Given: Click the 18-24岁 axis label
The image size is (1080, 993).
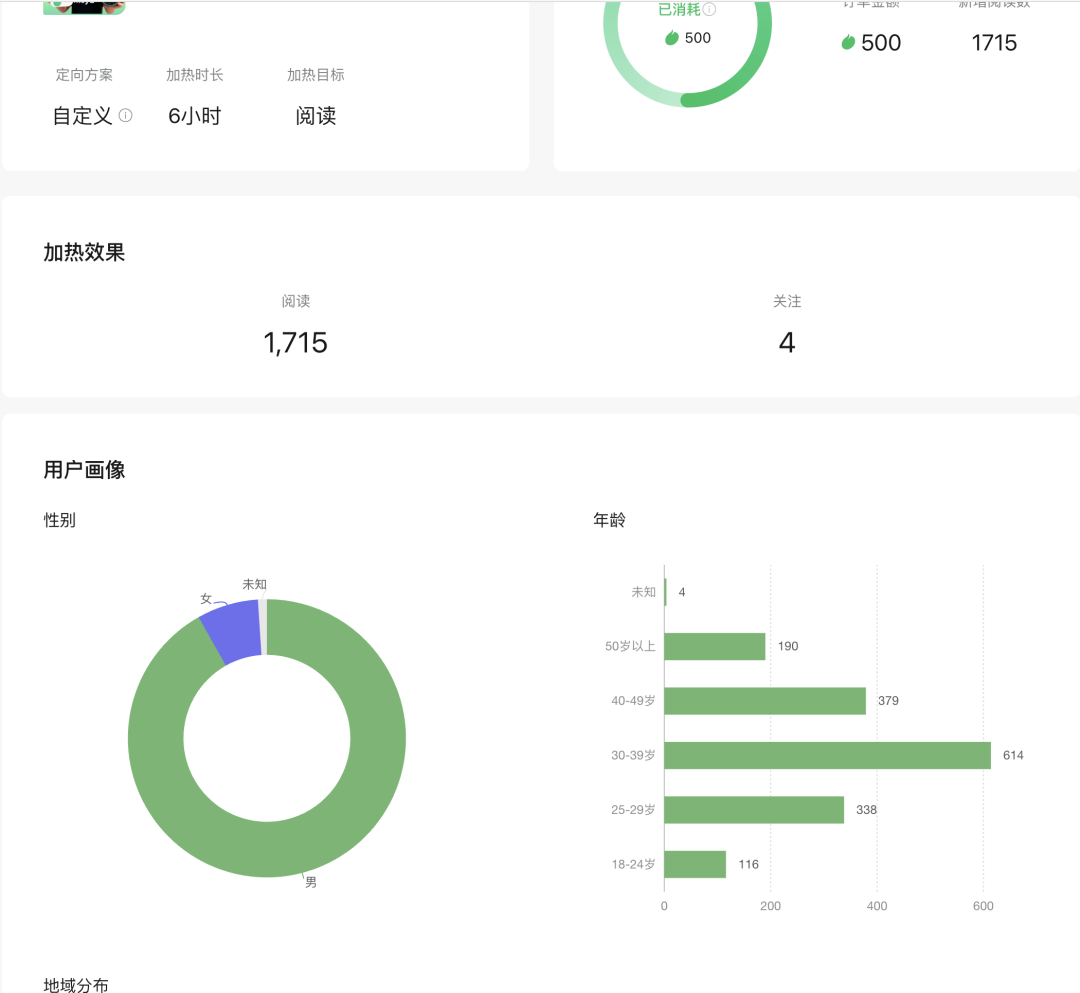Looking at the screenshot, I should 633,864.
